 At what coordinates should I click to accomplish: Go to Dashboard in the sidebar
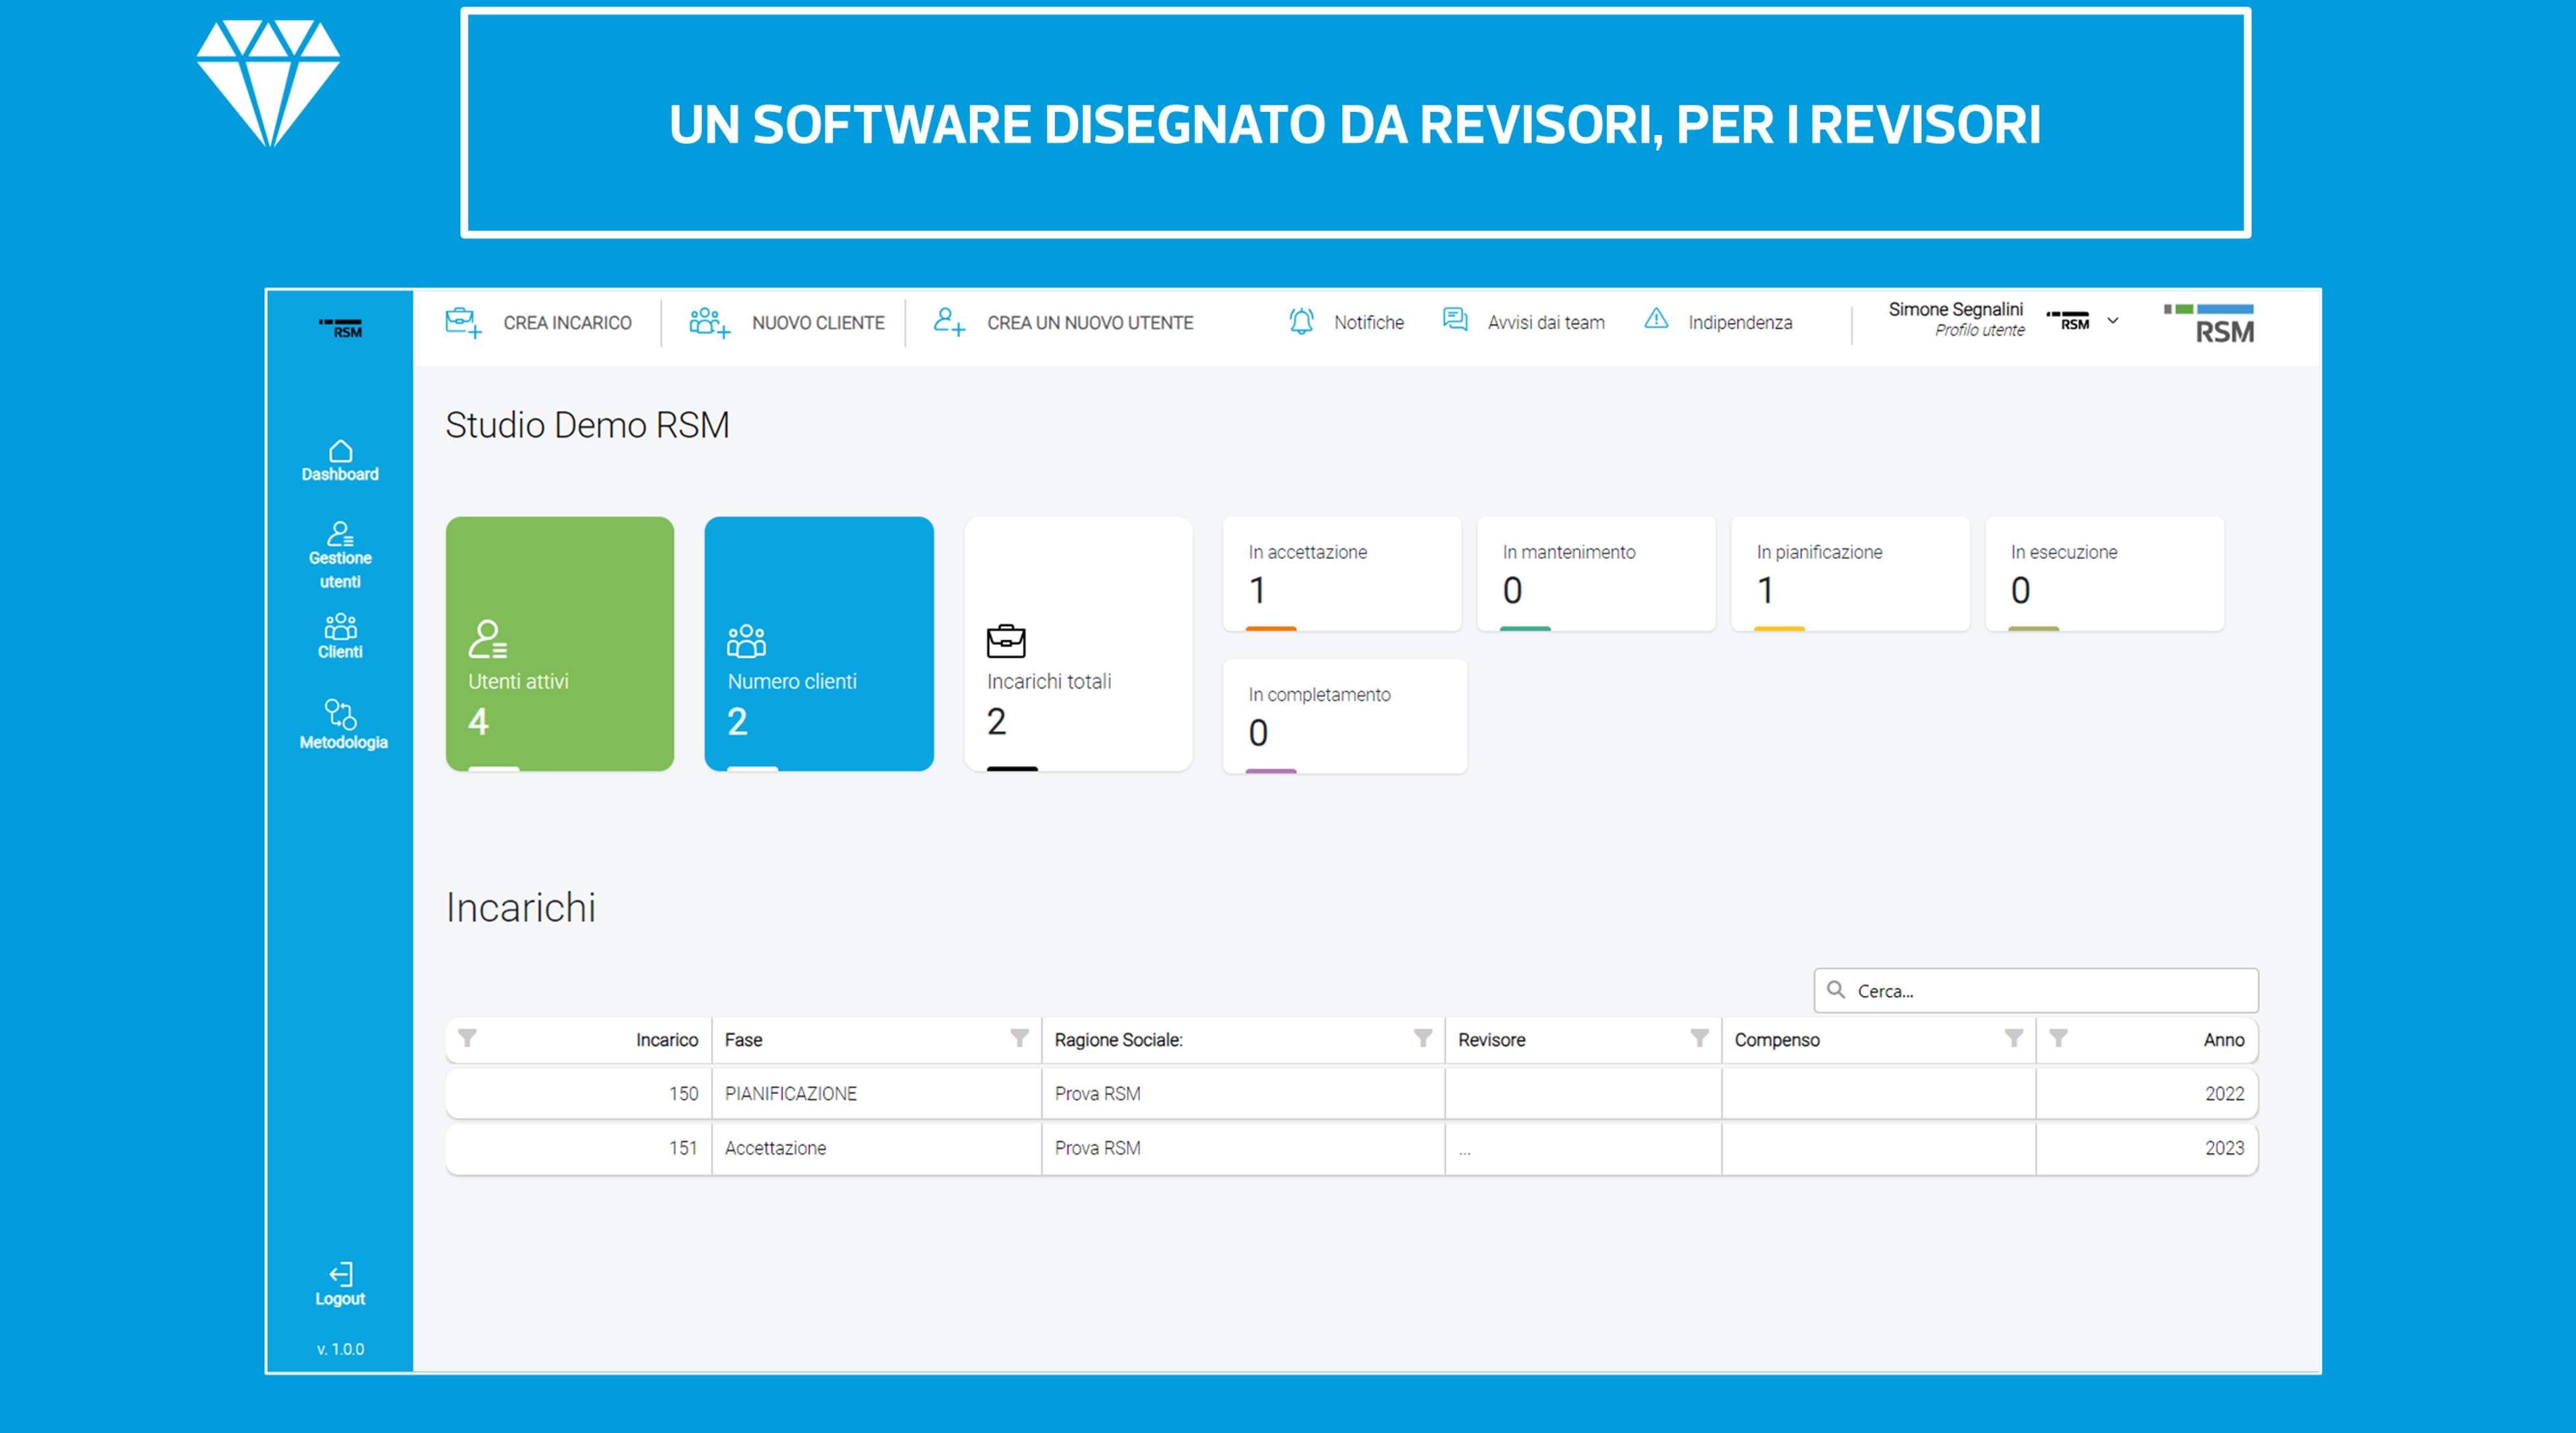pos(341,461)
